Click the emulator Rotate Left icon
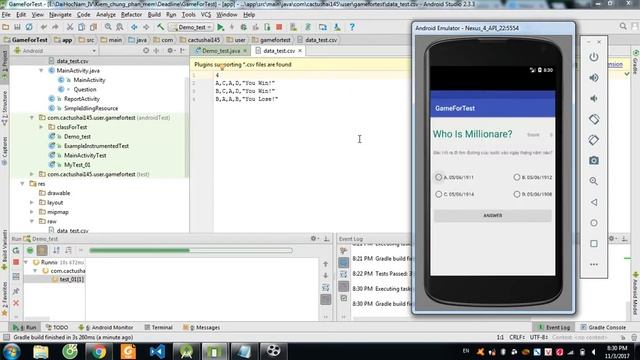640x360 pixels. pyautogui.click(x=594, y=119)
